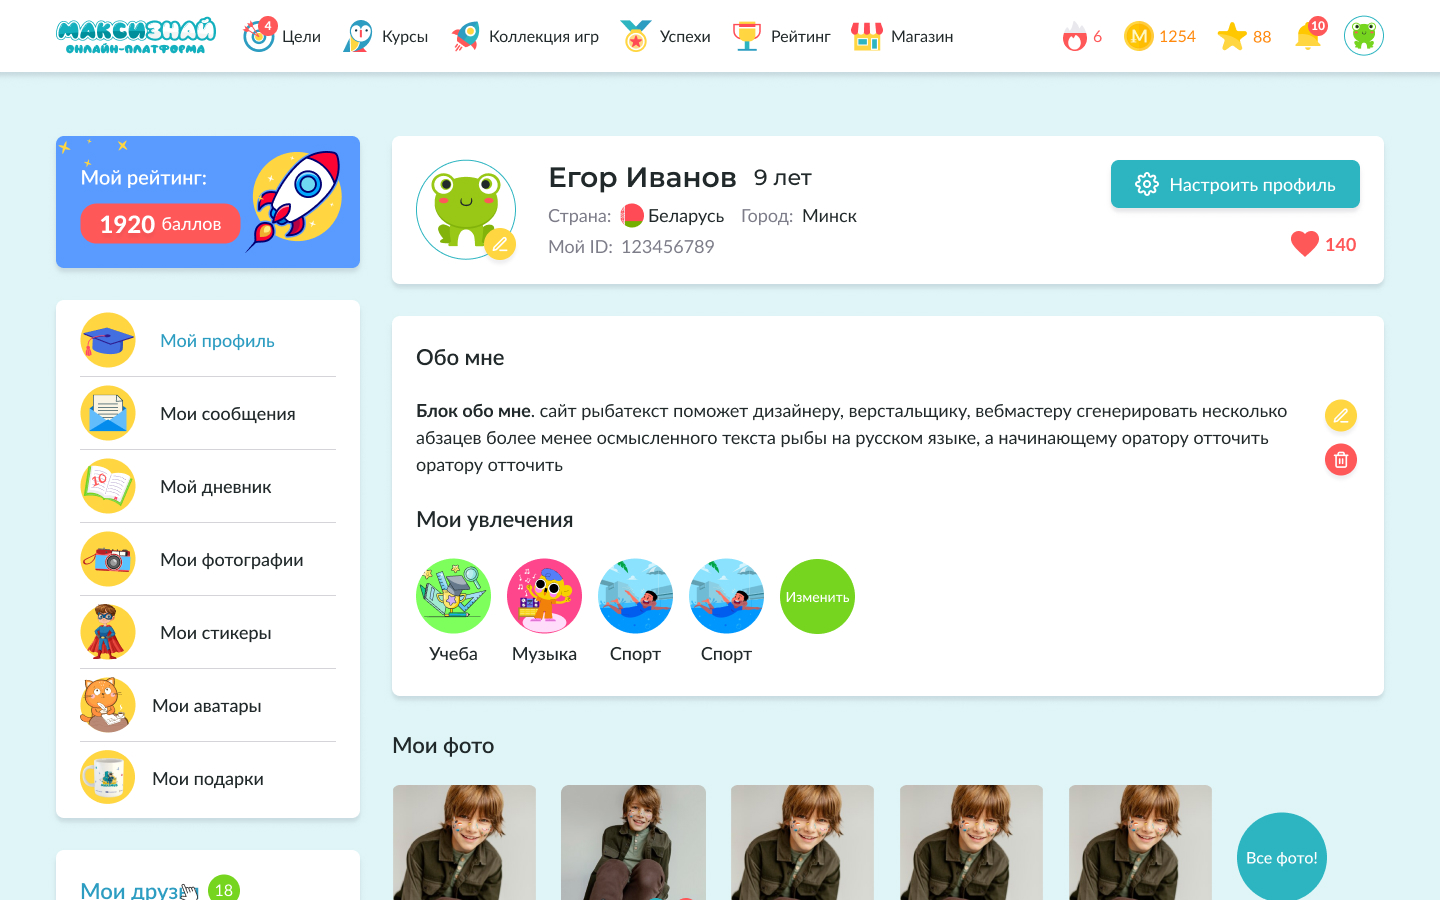
Task: Click green Изменить hobbies button
Action: pos(817,596)
